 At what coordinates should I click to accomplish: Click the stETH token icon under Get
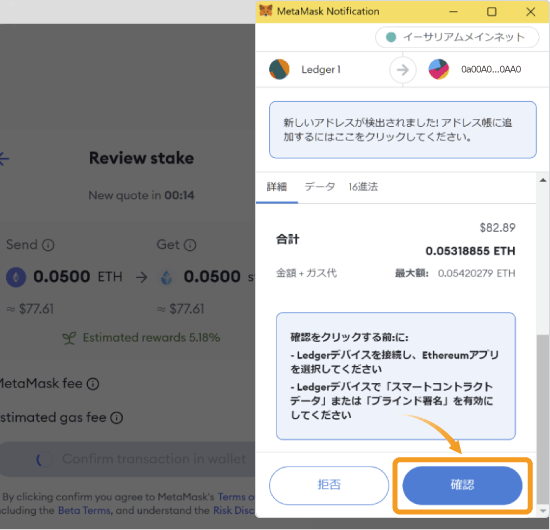click(167, 277)
